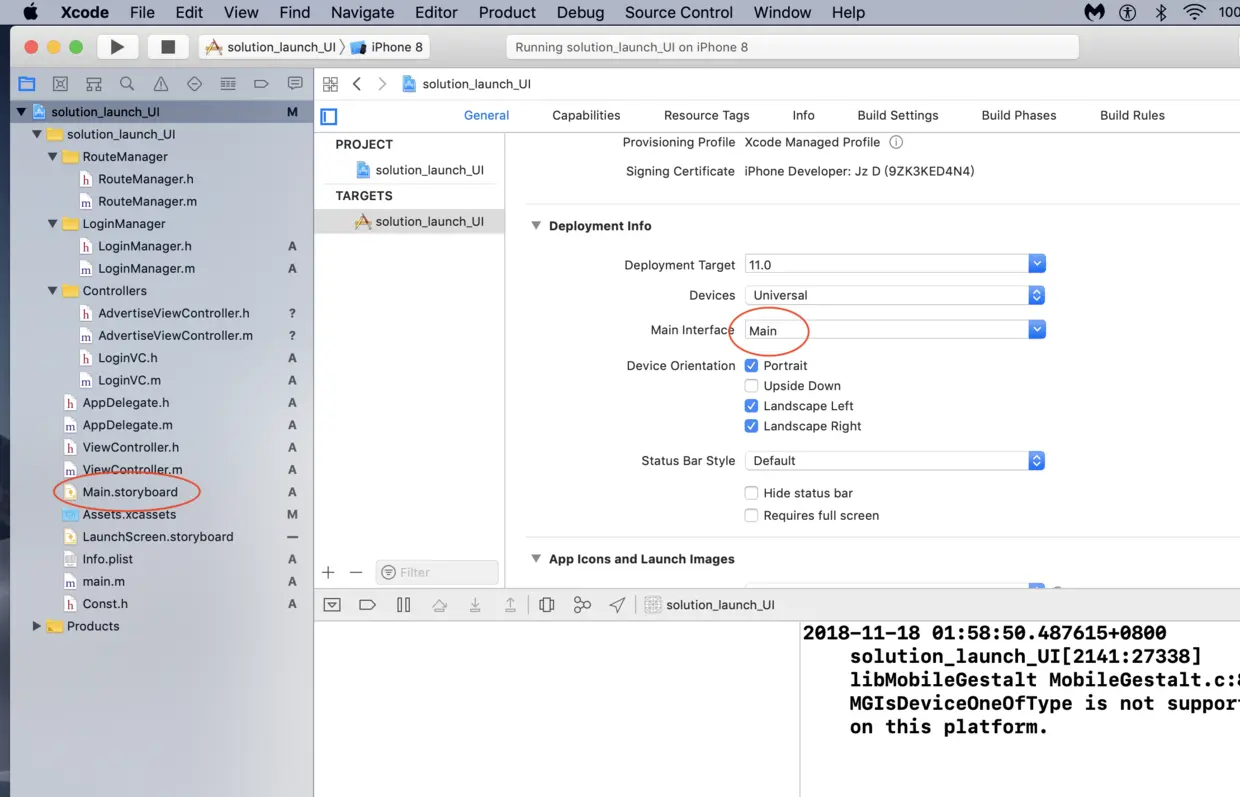Collapse App Icons and Launch Images section
Viewport: 1240px width, 797px height.
pyautogui.click(x=537, y=559)
